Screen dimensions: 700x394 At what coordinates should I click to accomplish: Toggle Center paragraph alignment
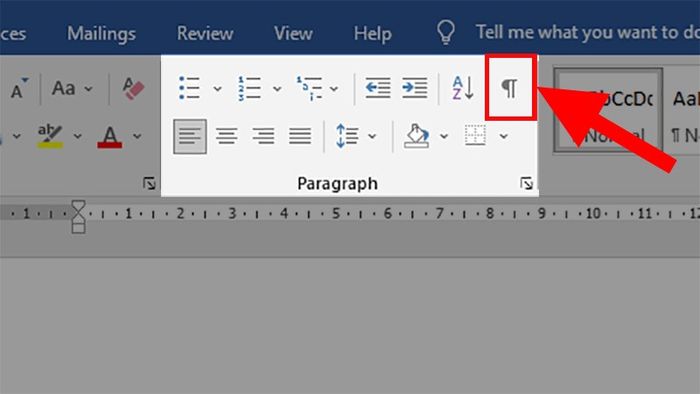coord(226,136)
